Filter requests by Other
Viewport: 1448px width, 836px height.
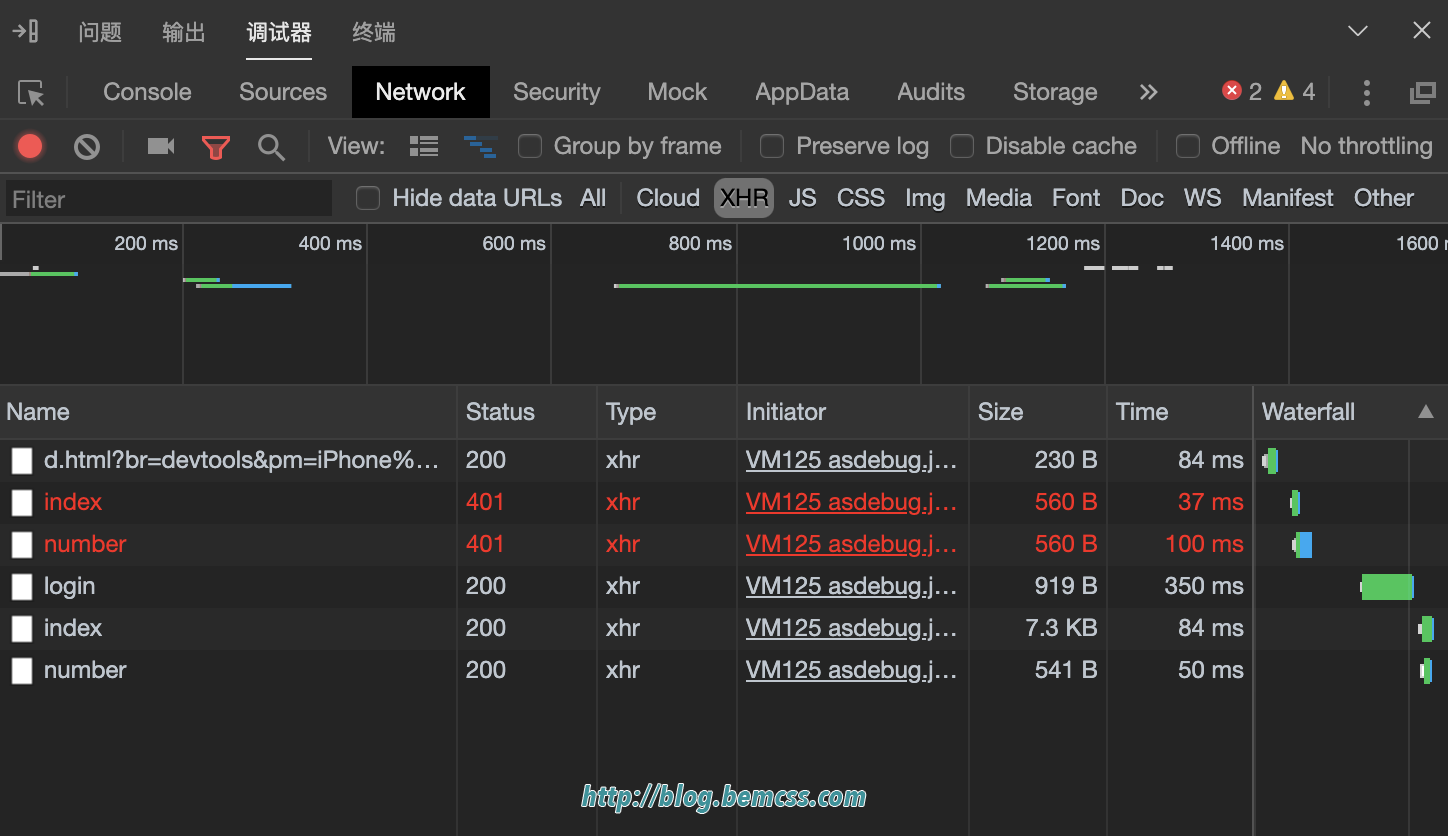pyautogui.click(x=1384, y=198)
